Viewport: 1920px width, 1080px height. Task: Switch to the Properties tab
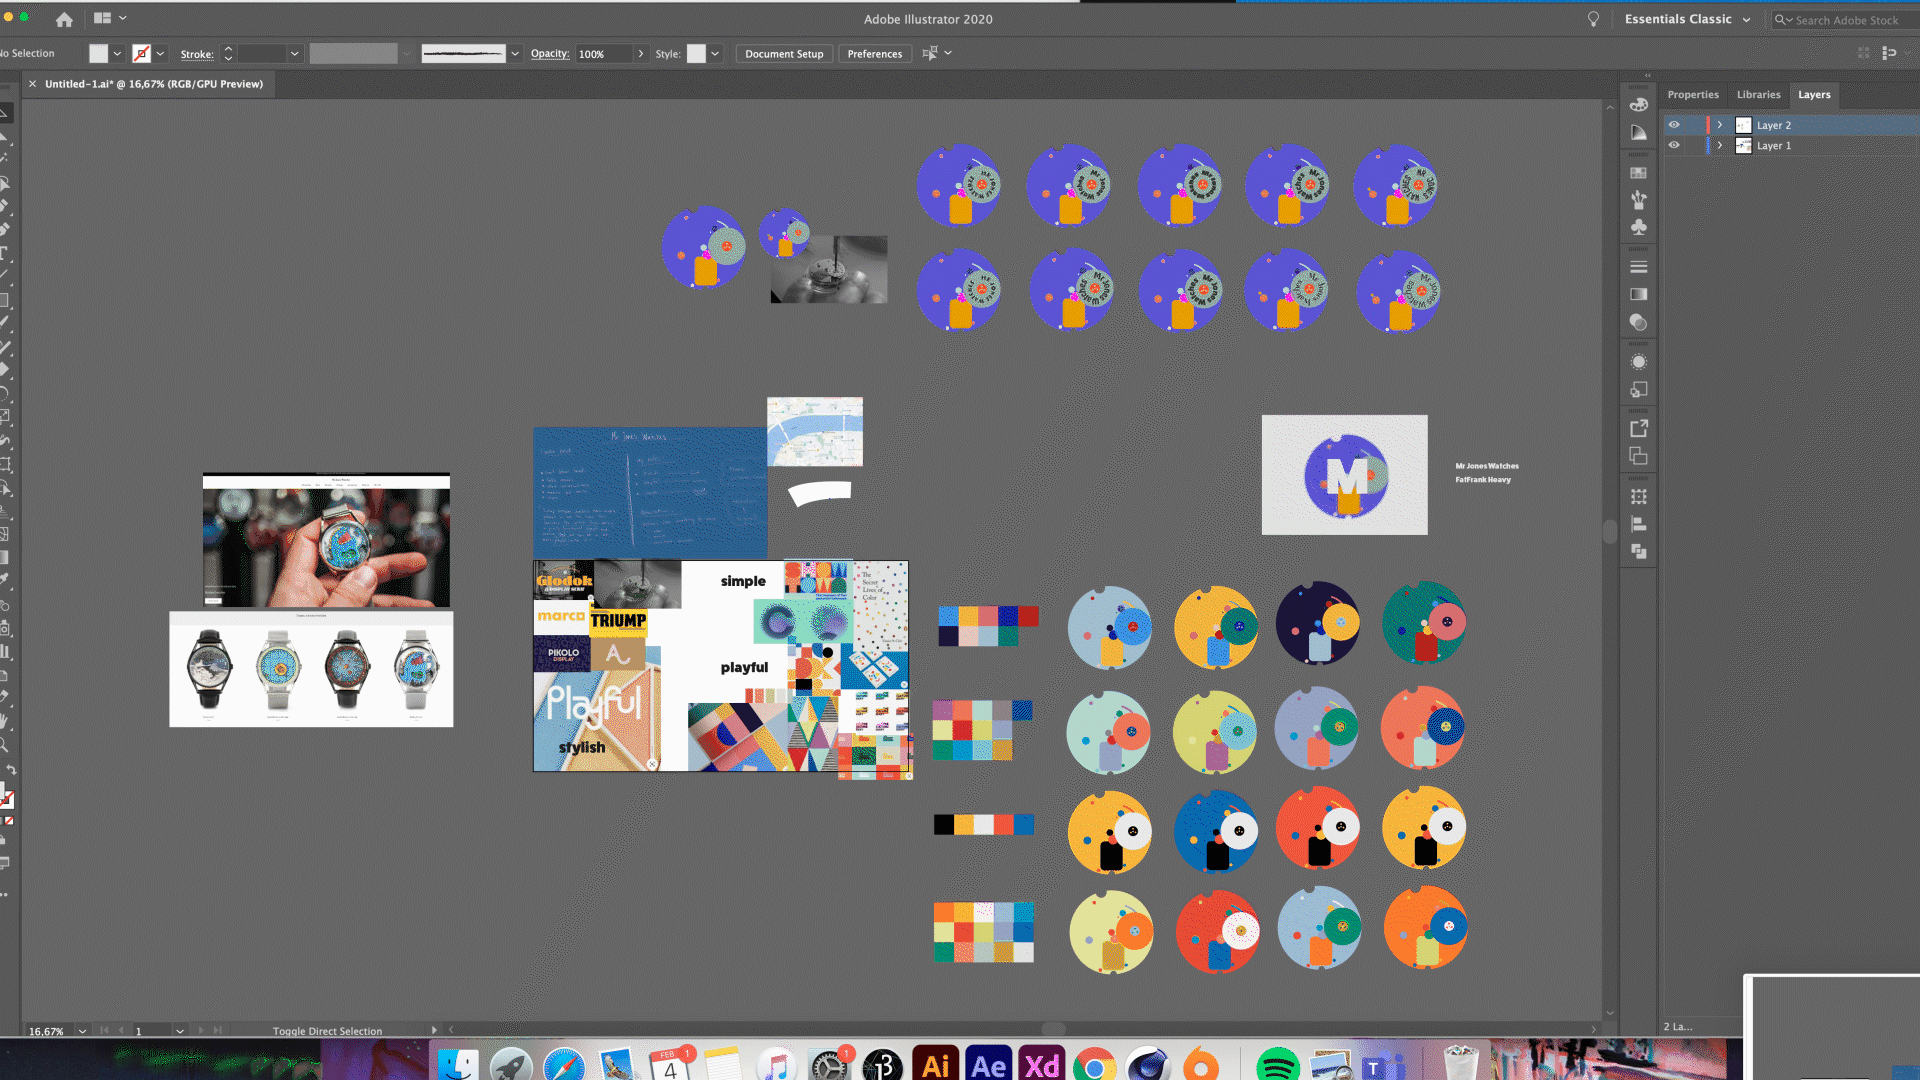click(x=1692, y=95)
